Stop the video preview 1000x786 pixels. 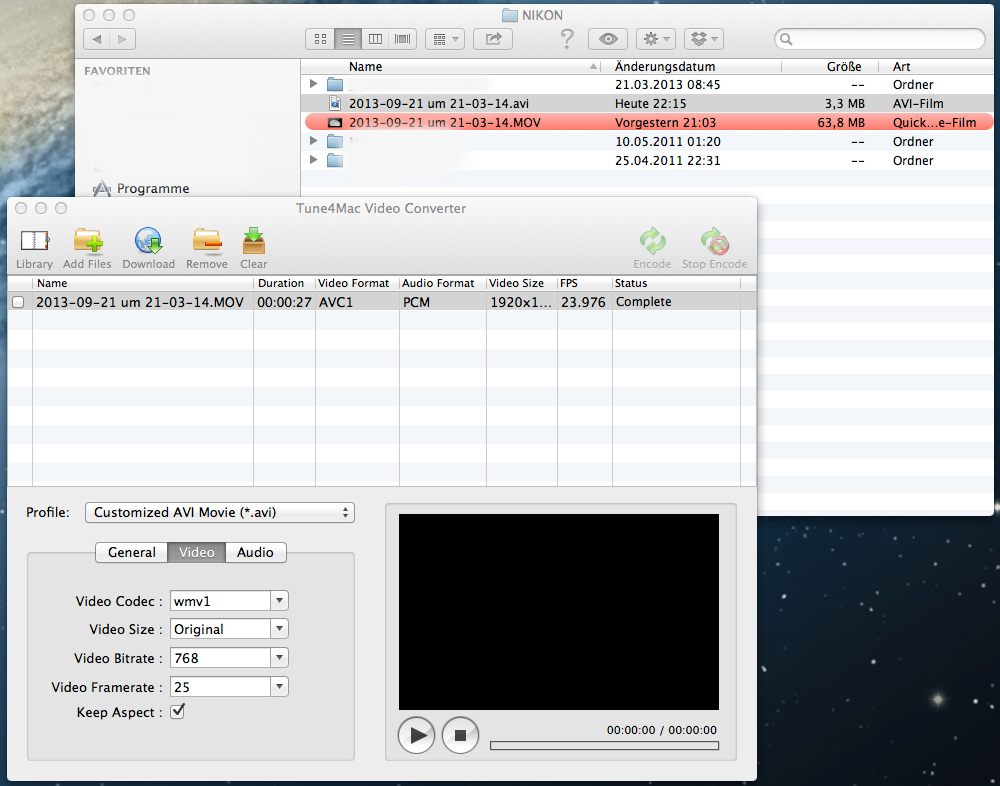pos(460,735)
